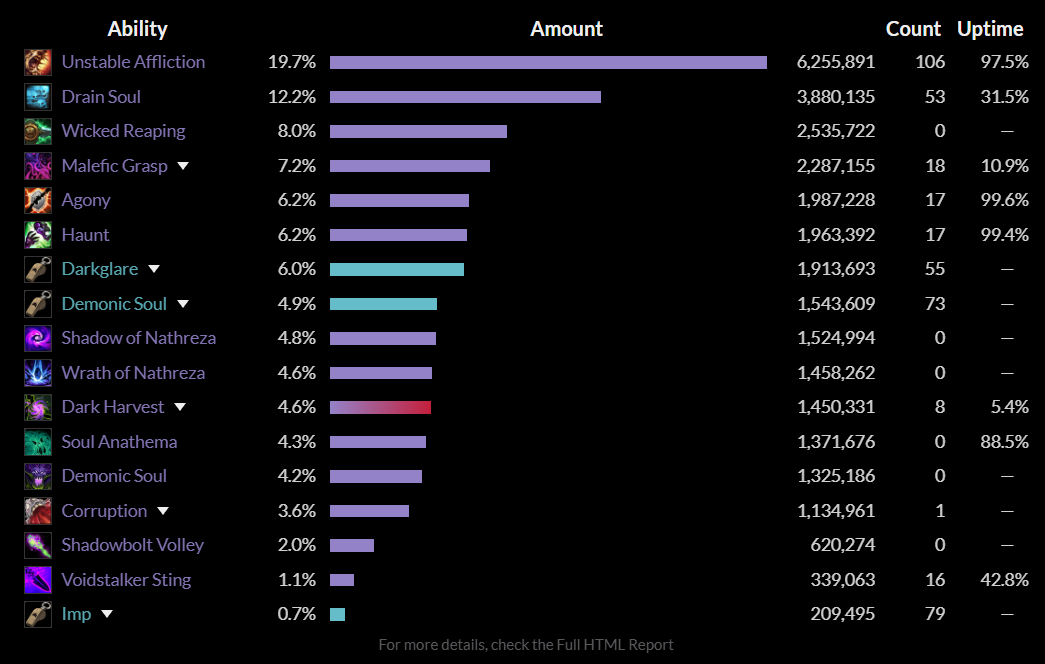Expand the Corruption breakdown arrow
The image size is (1045, 664).
(x=163, y=511)
